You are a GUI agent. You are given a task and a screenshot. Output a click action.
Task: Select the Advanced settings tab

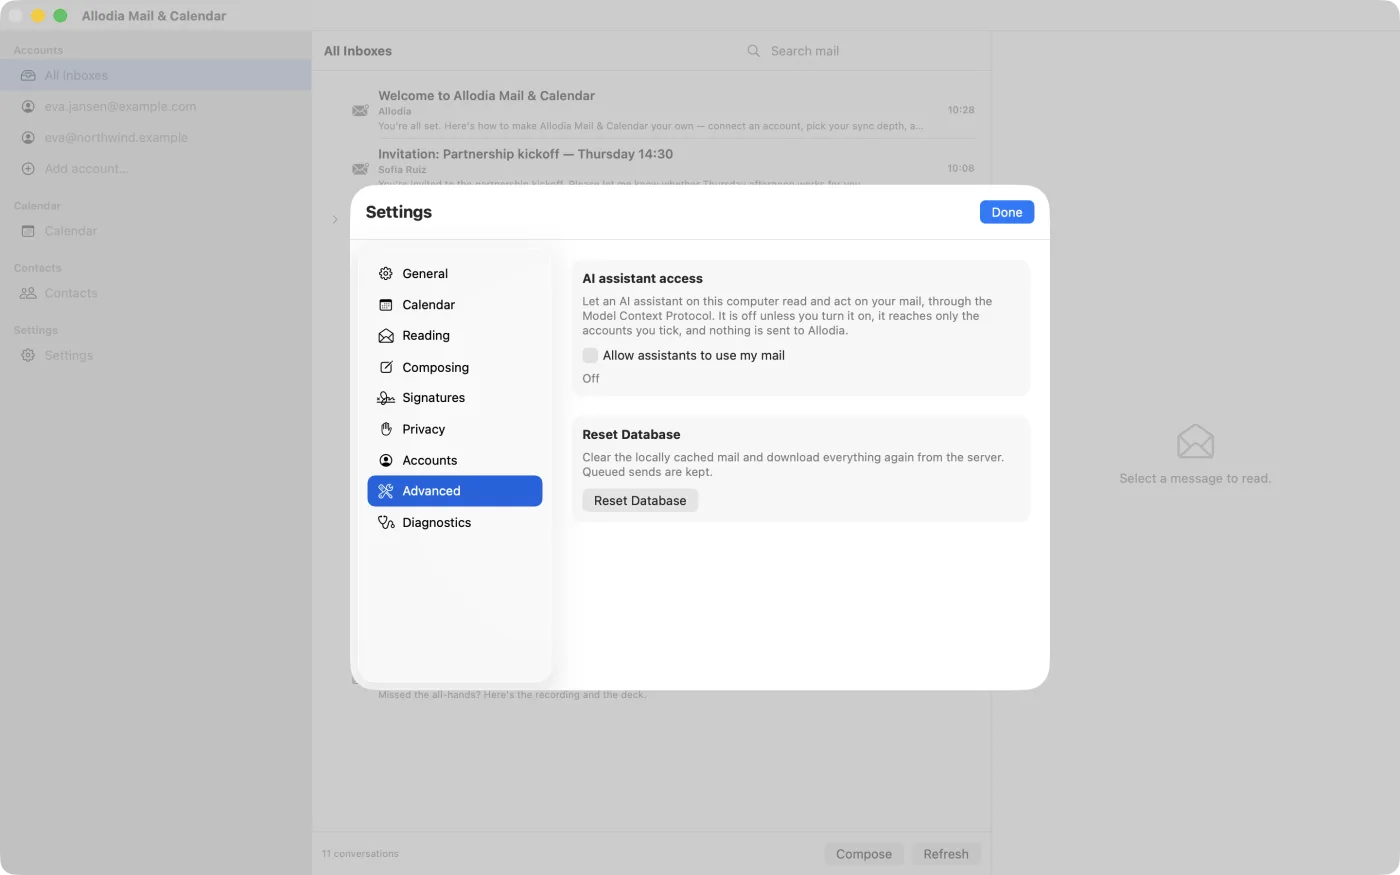(455, 491)
